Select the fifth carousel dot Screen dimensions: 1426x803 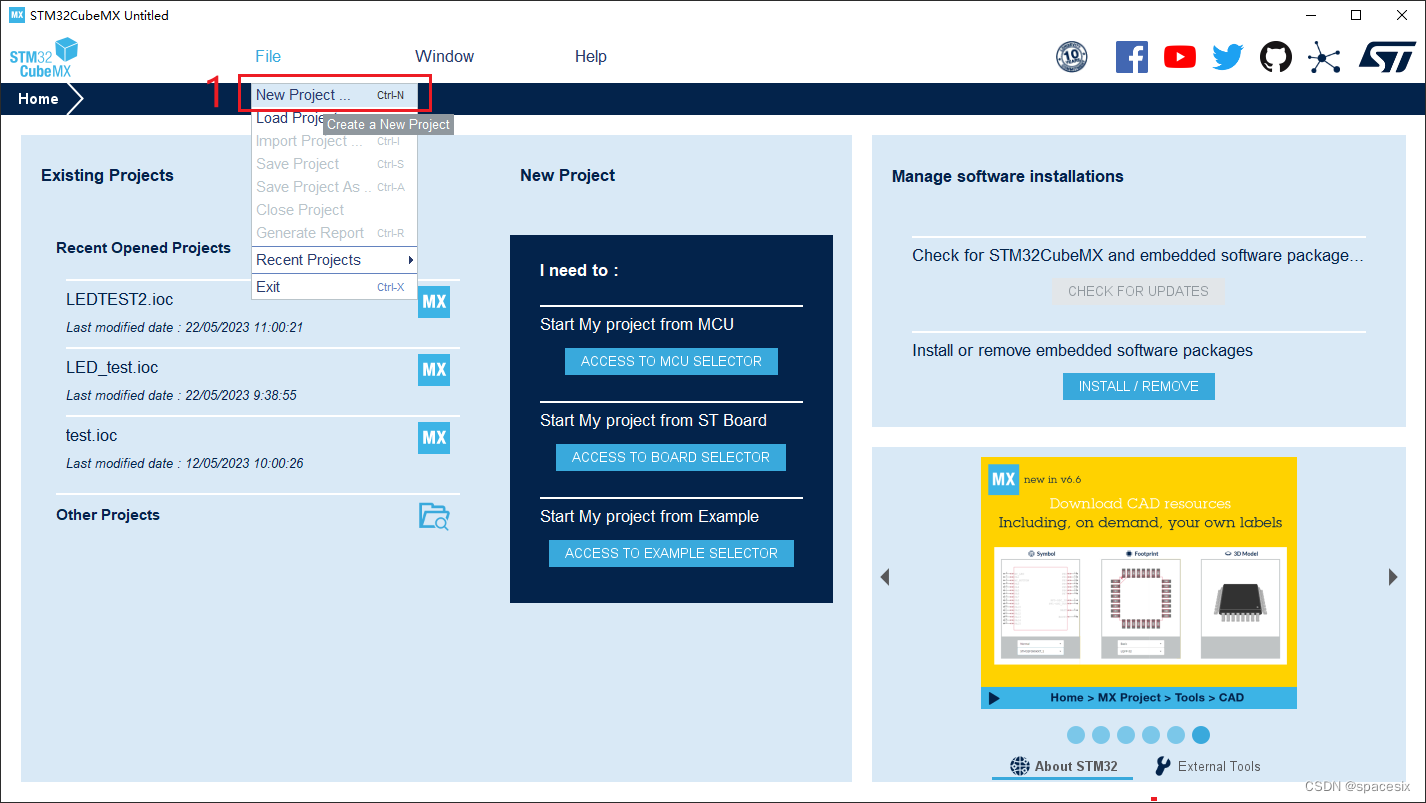1176,735
